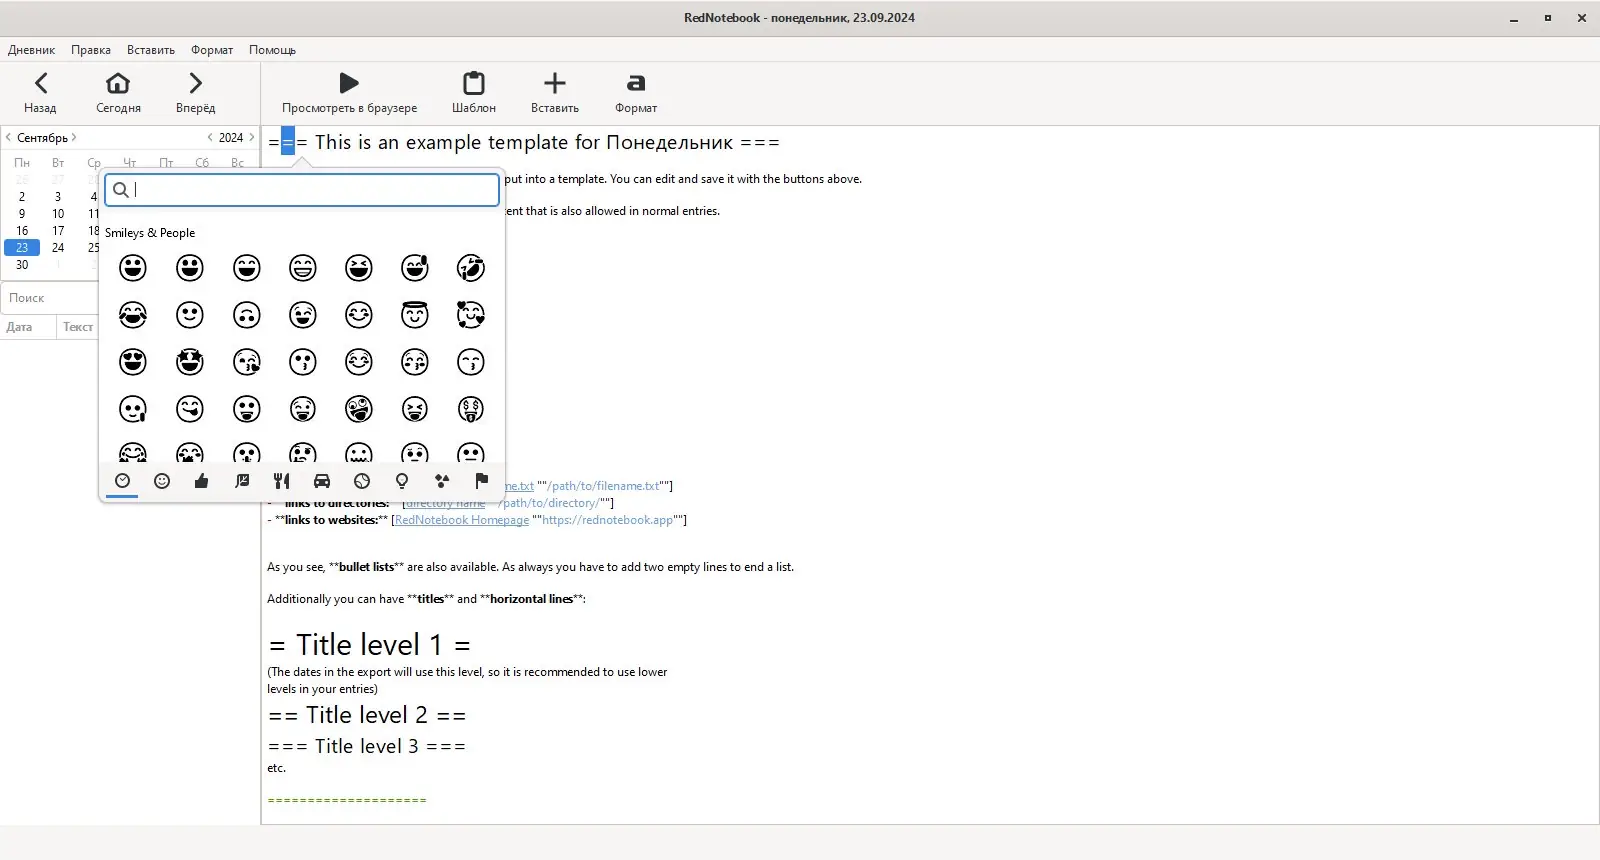
Task: Open the Формат toolbar button
Action: pyautogui.click(x=636, y=93)
